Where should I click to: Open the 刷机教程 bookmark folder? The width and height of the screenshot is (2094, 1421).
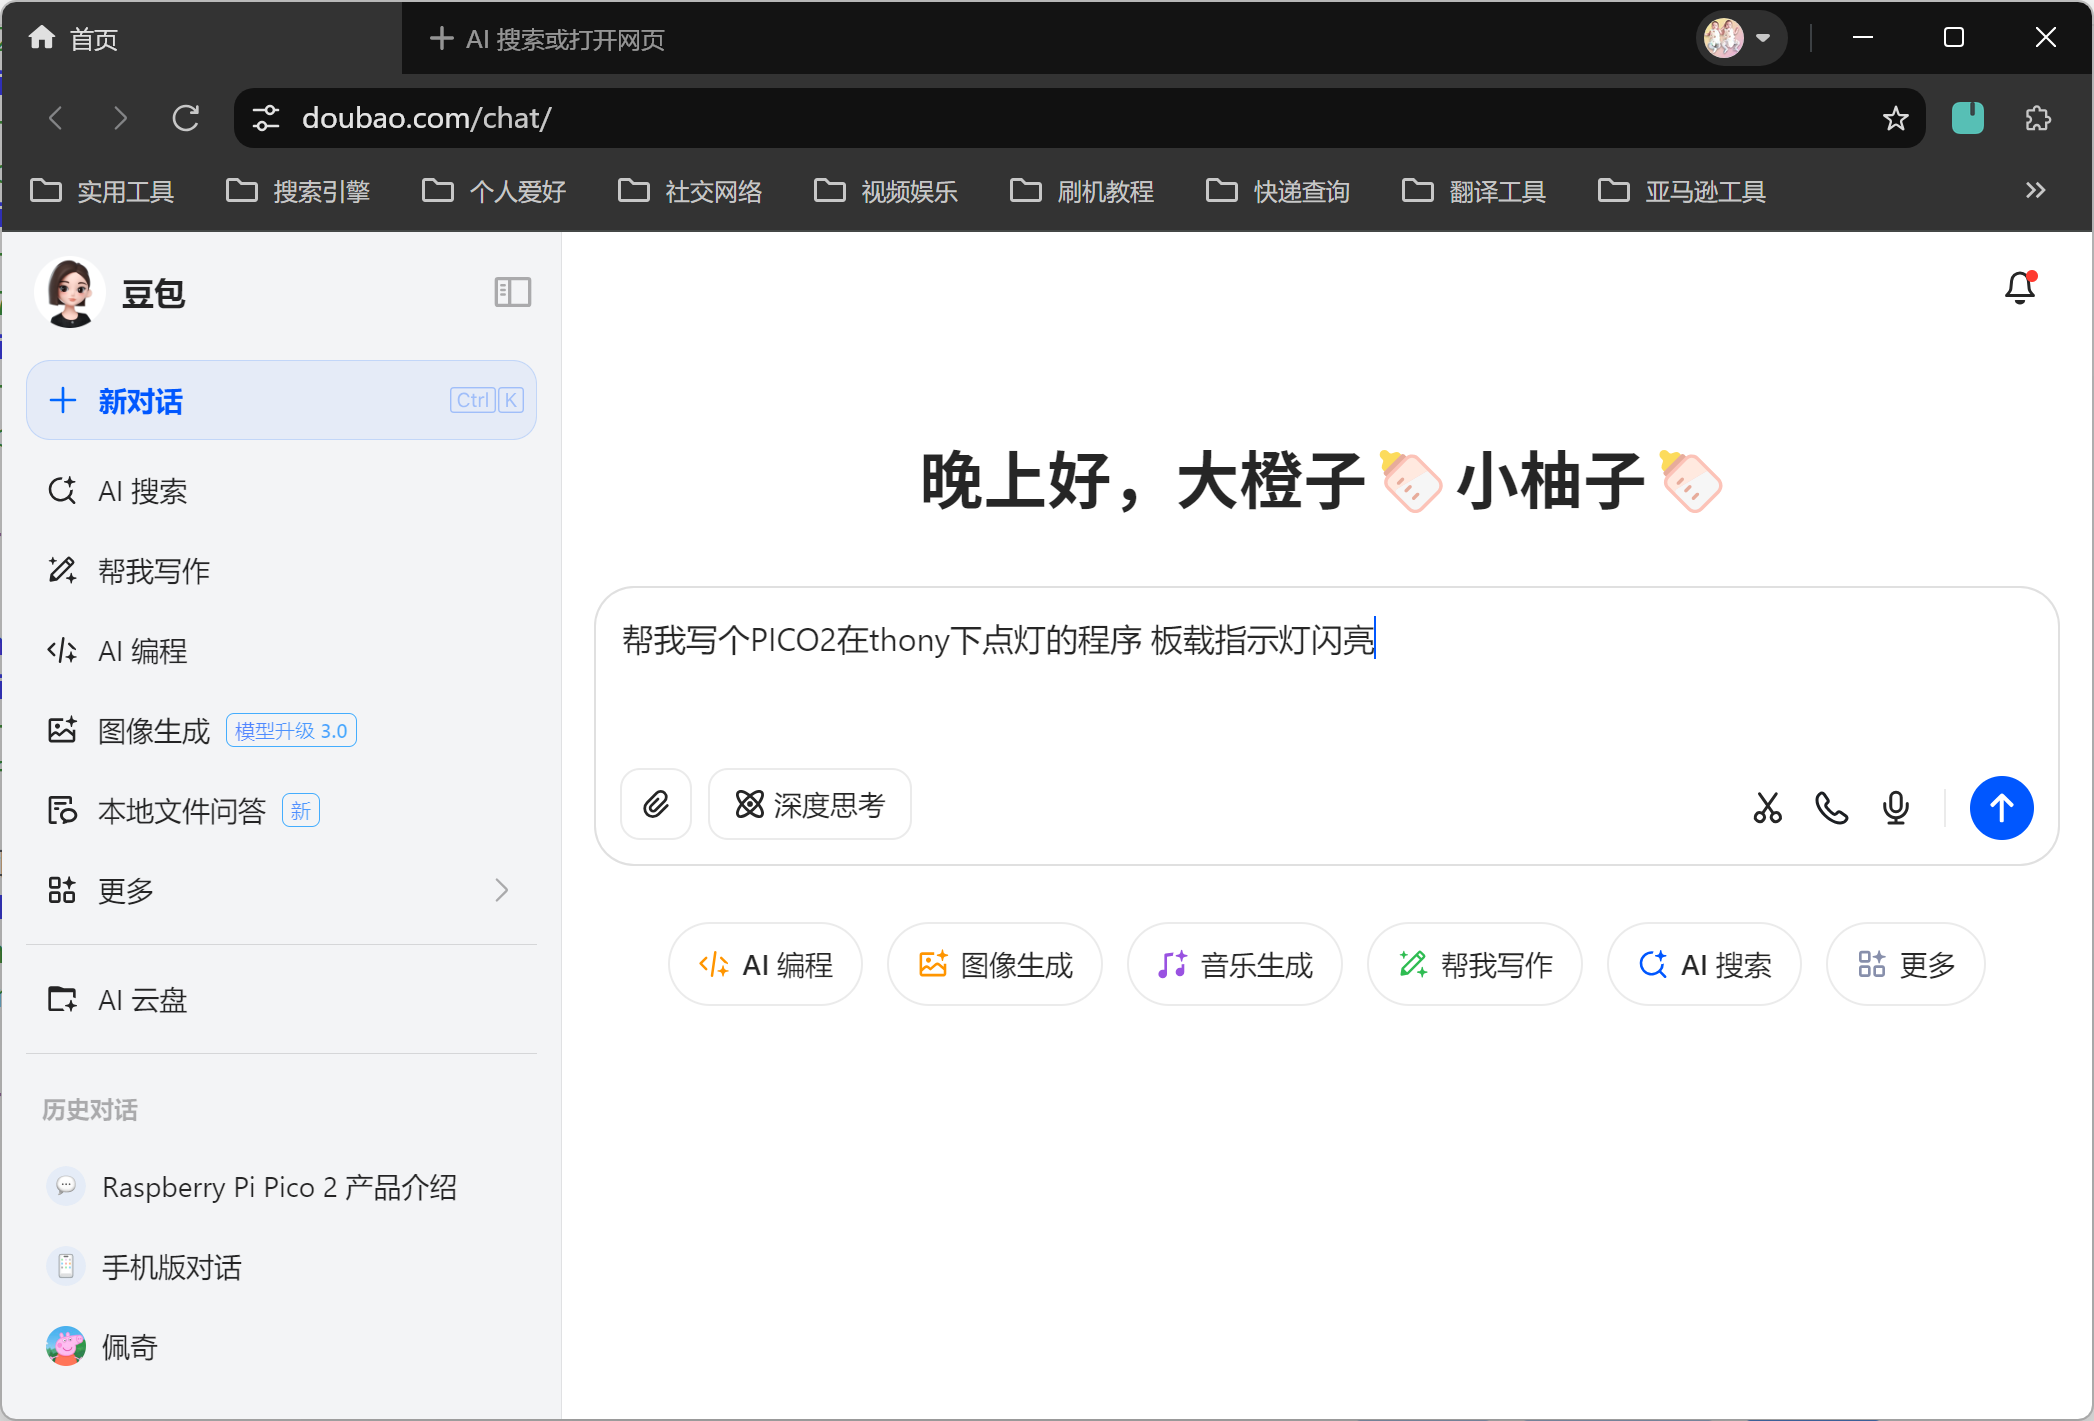[1082, 190]
